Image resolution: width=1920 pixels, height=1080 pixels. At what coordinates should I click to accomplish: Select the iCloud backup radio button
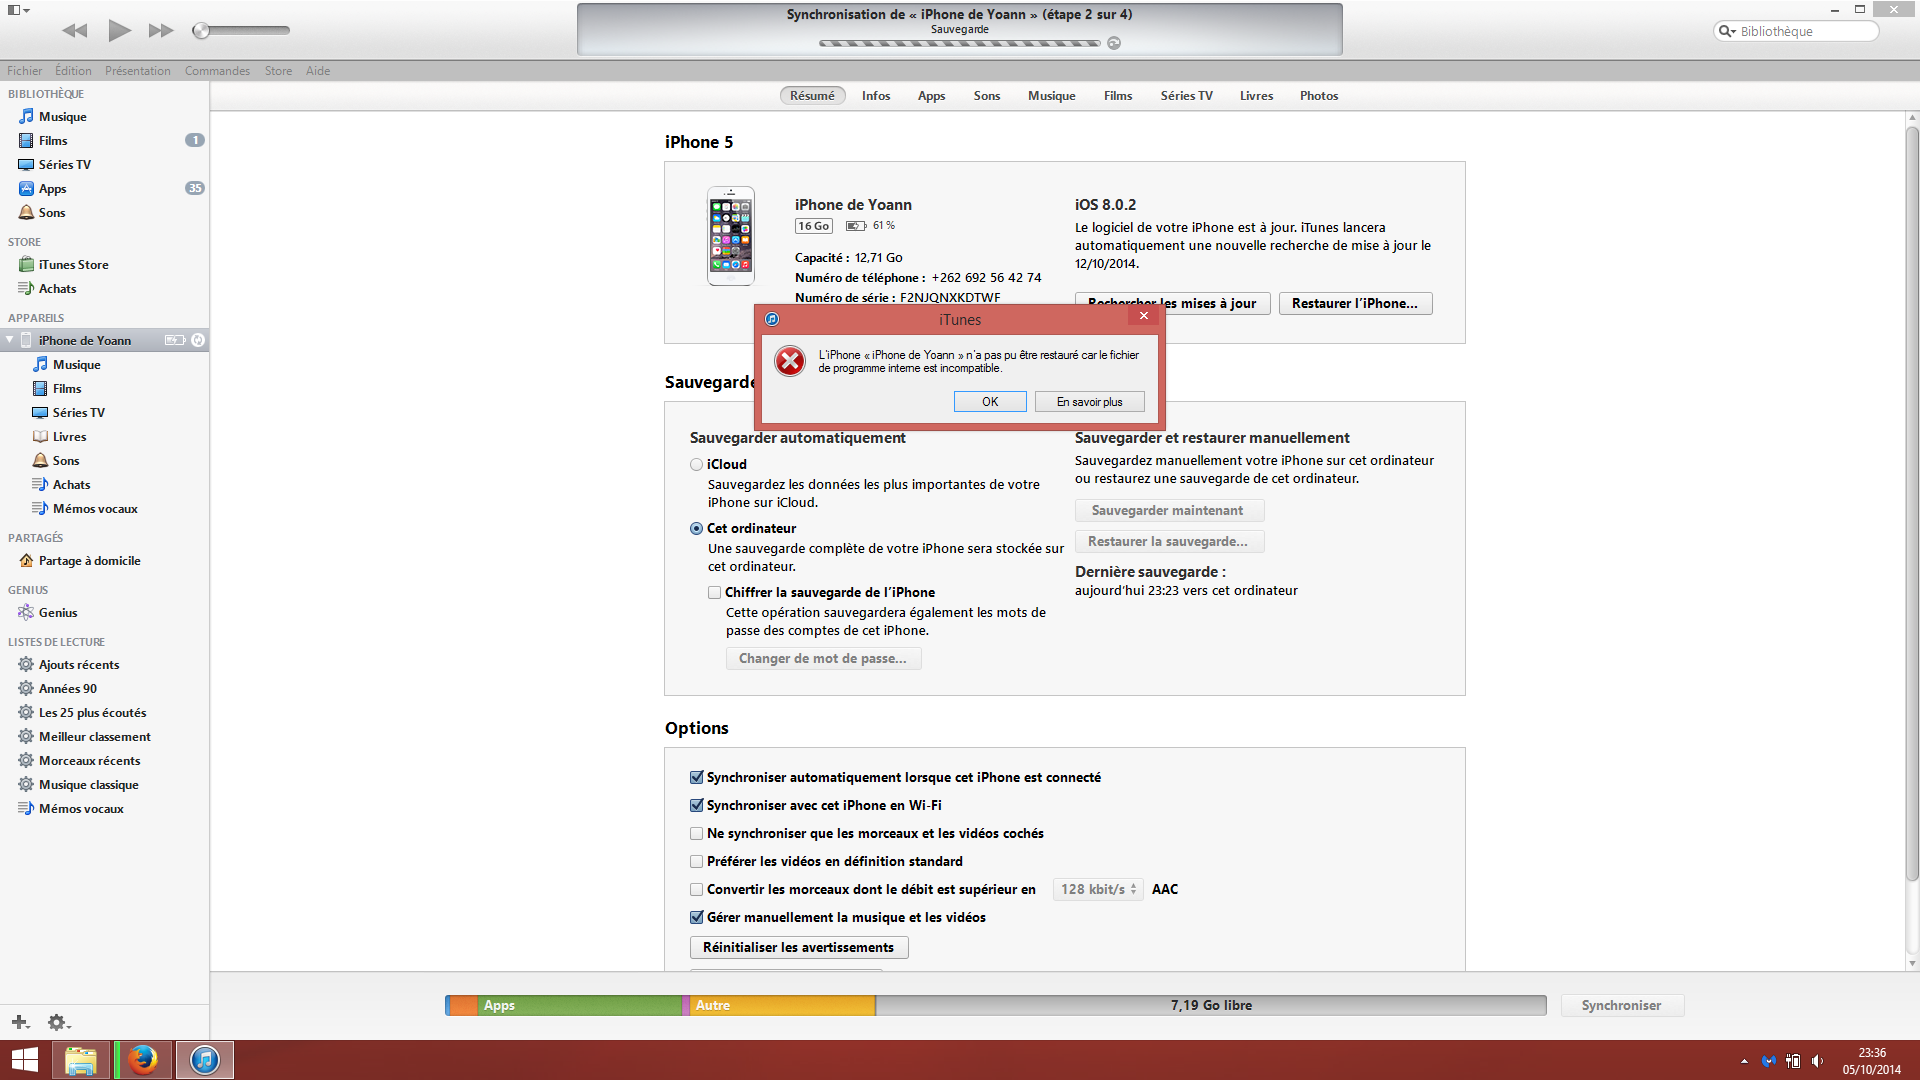point(696,465)
